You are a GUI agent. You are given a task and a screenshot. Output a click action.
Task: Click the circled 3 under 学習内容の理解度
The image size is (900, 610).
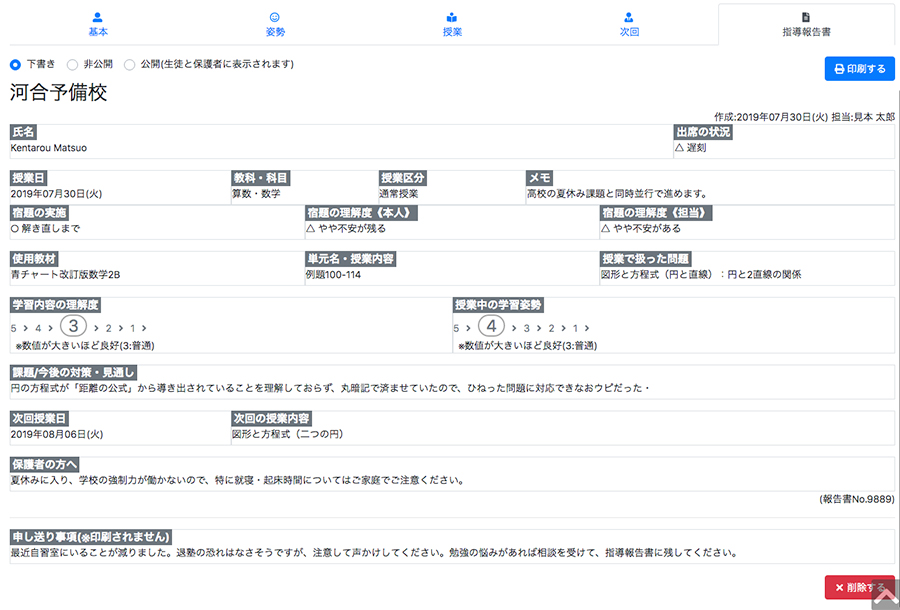click(73, 326)
